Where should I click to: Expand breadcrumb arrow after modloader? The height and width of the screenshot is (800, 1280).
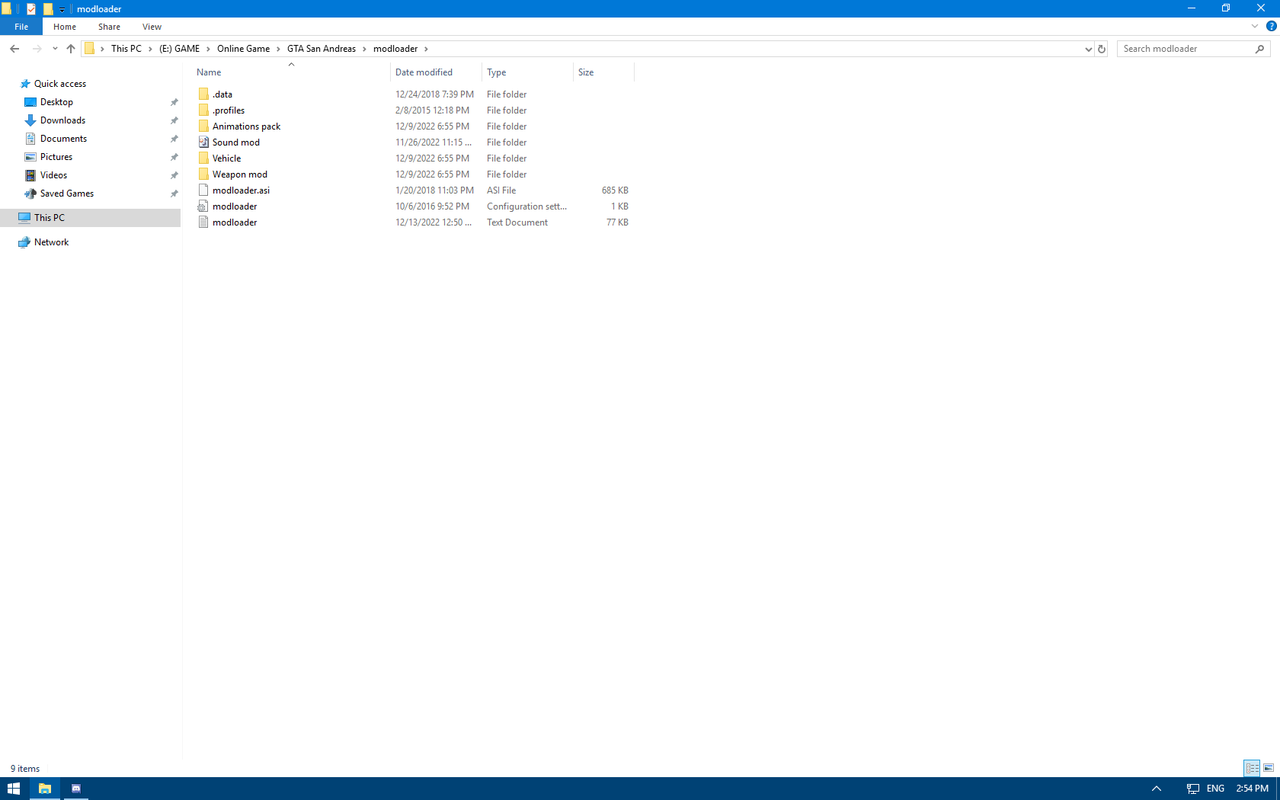pos(426,48)
